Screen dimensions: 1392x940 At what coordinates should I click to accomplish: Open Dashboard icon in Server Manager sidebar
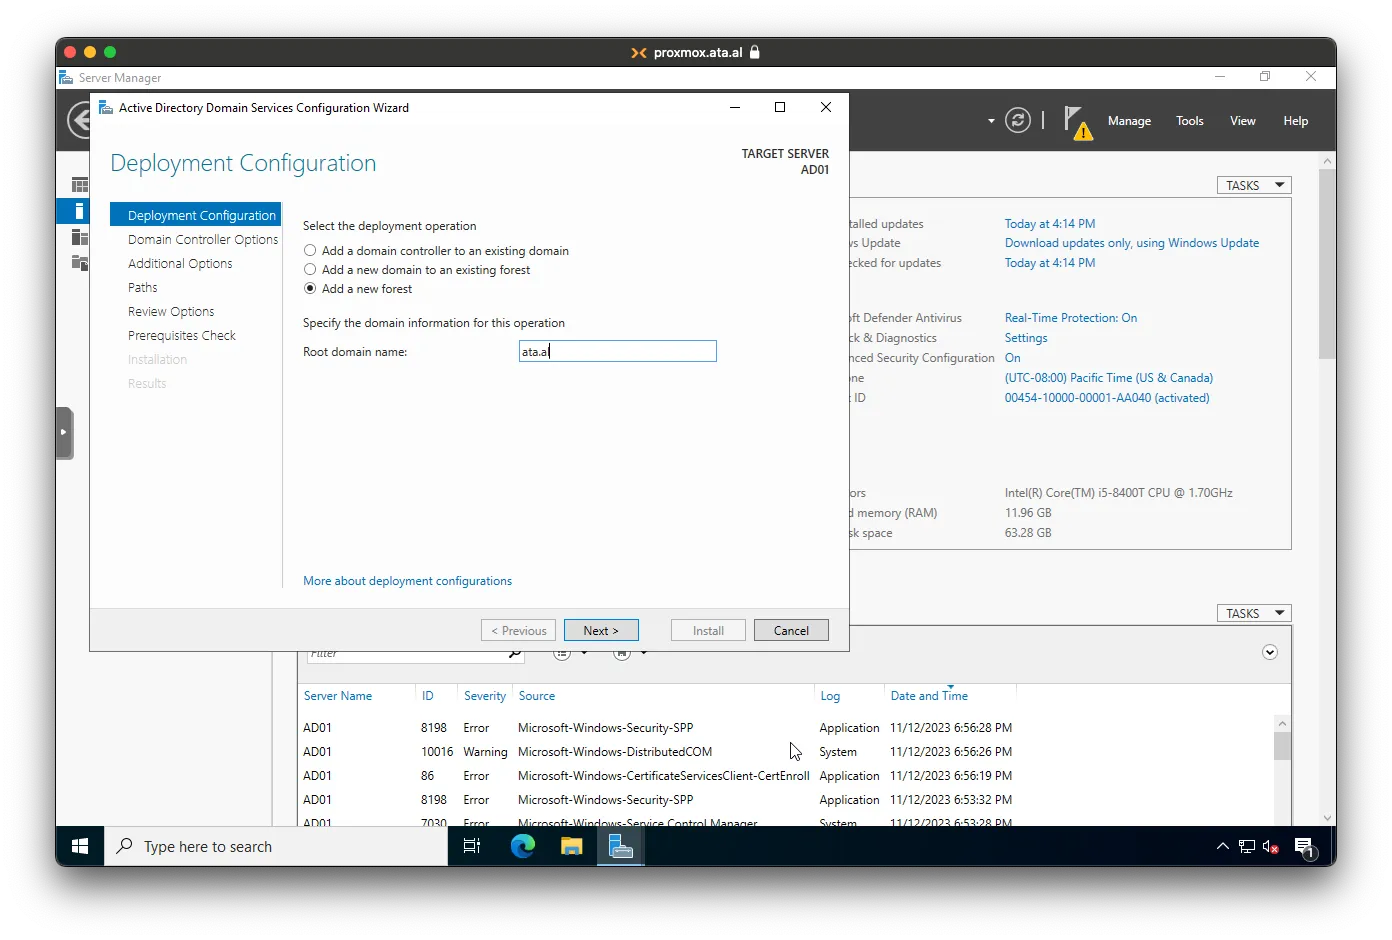[80, 185]
